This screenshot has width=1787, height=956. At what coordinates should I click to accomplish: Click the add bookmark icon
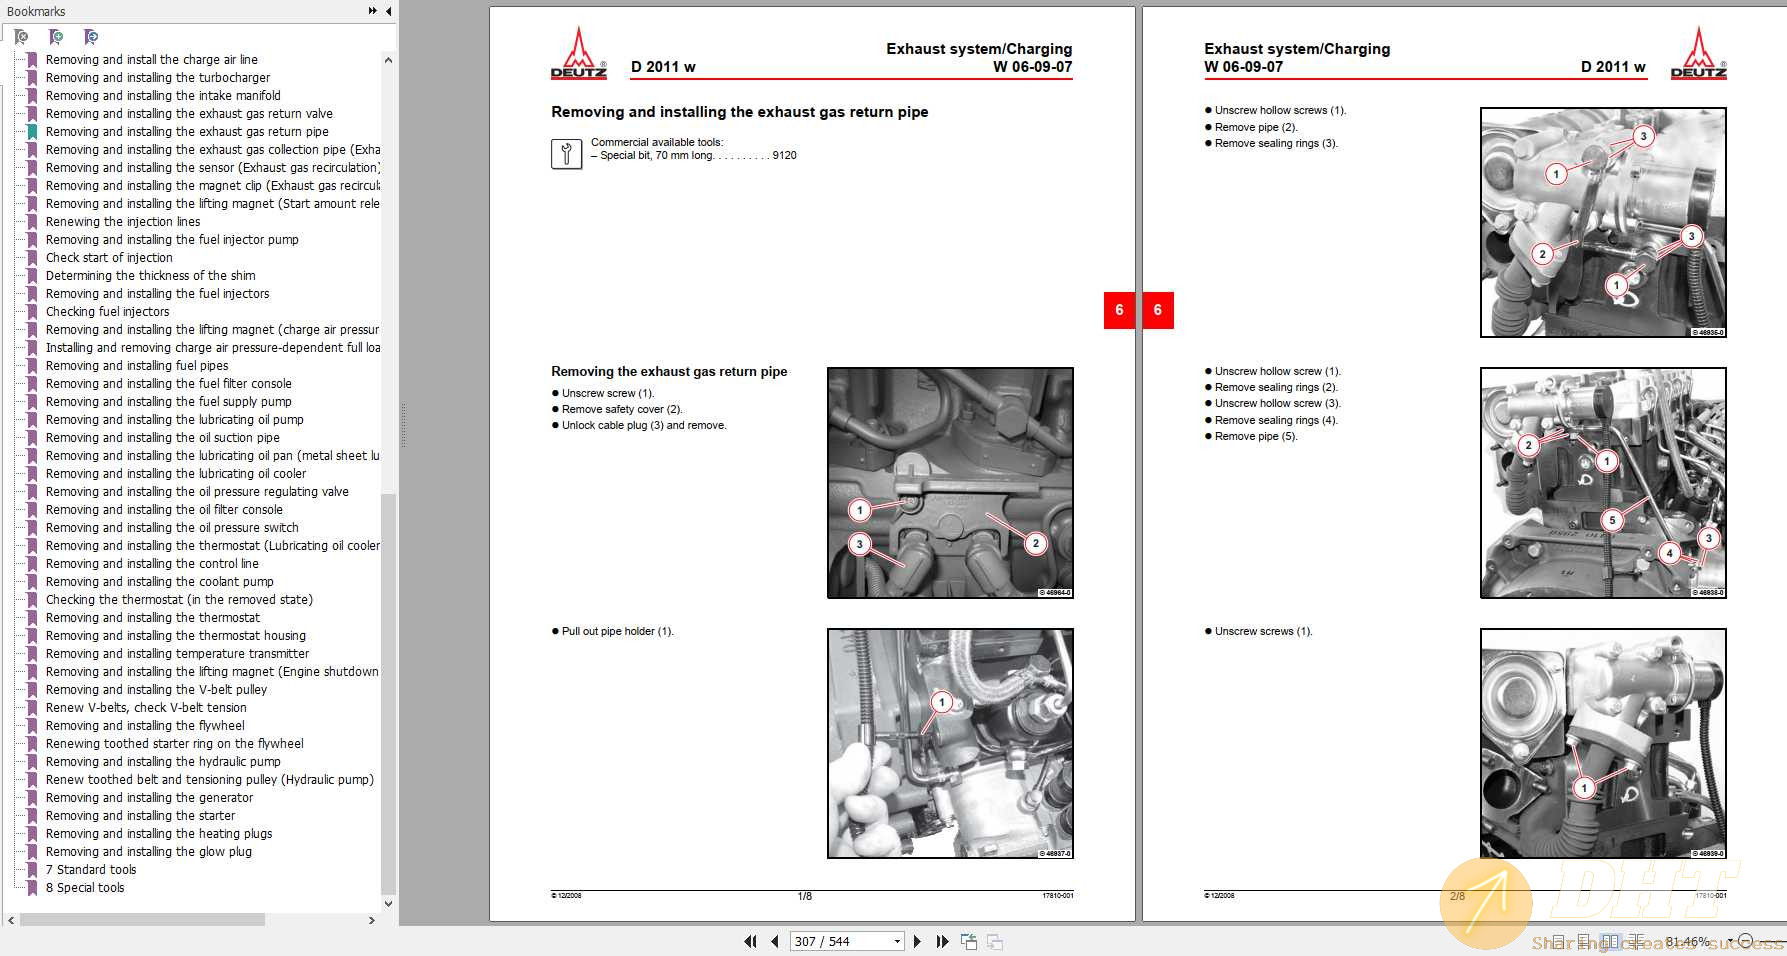[57, 37]
